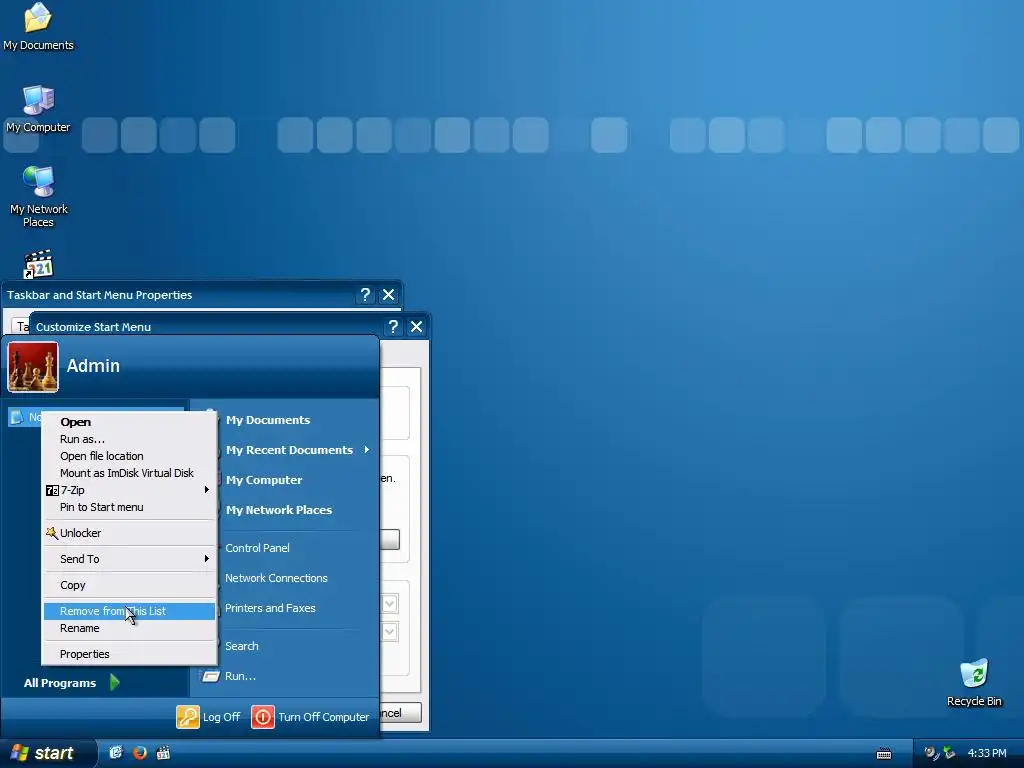Screen dimensions: 1024x768
Task: Click the Turn Off Computer label
Action: [x=324, y=717]
